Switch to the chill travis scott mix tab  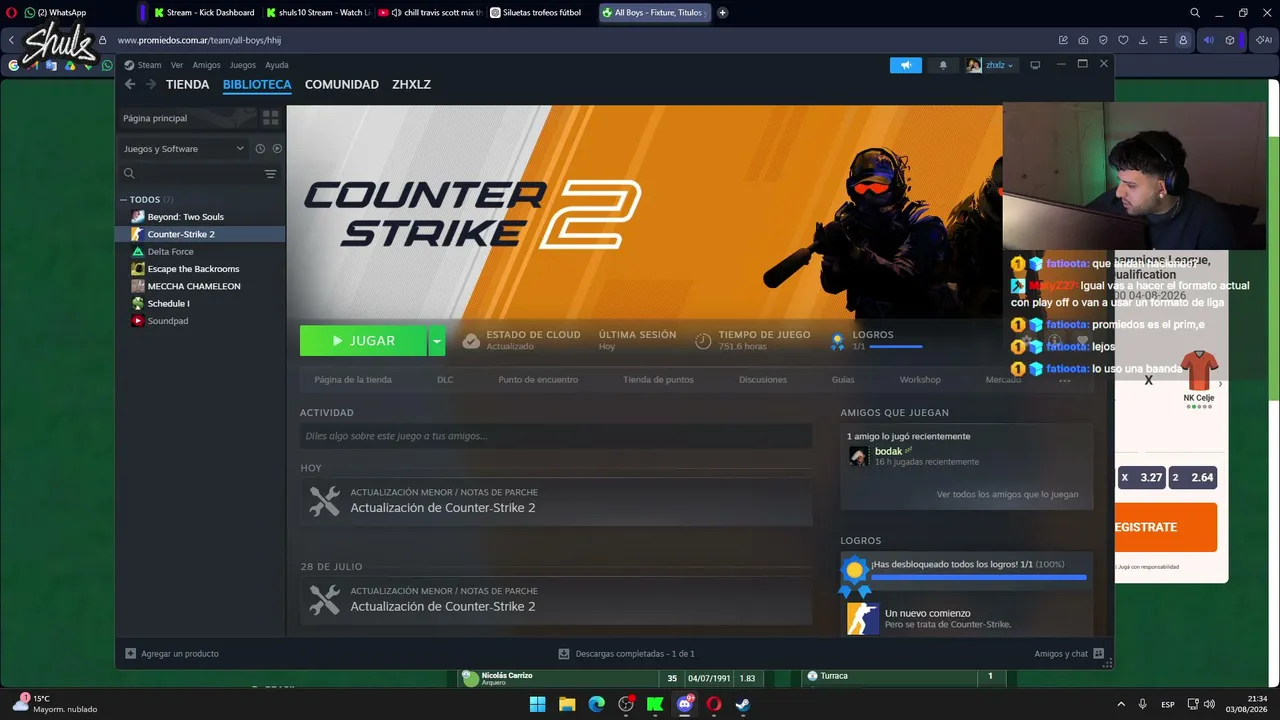click(x=431, y=13)
